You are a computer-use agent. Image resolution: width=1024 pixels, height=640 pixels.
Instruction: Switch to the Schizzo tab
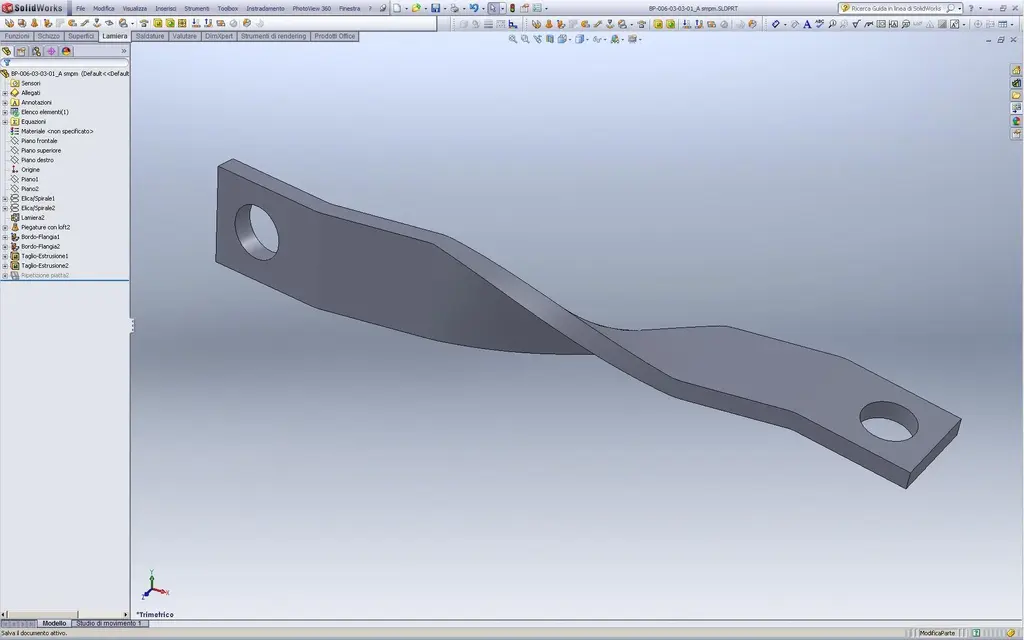click(48, 36)
